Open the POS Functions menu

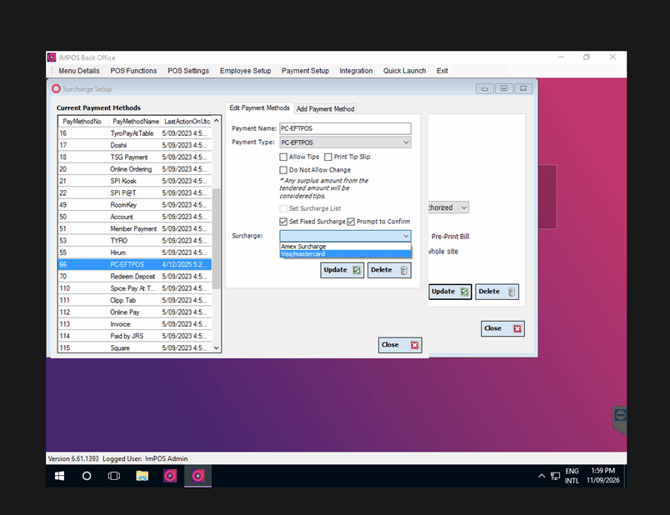[133, 71]
